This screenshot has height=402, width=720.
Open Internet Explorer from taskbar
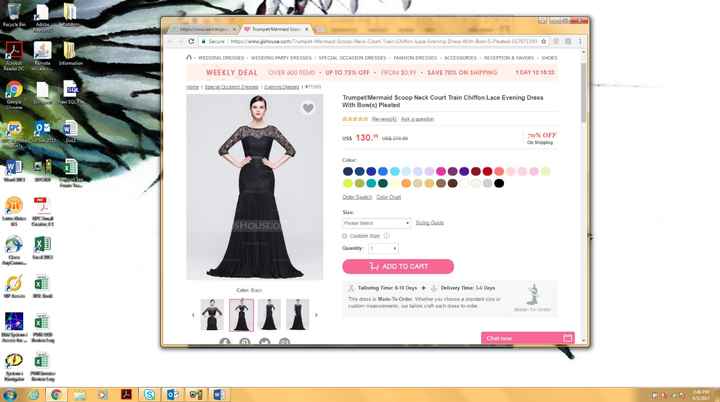tap(33, 395)
